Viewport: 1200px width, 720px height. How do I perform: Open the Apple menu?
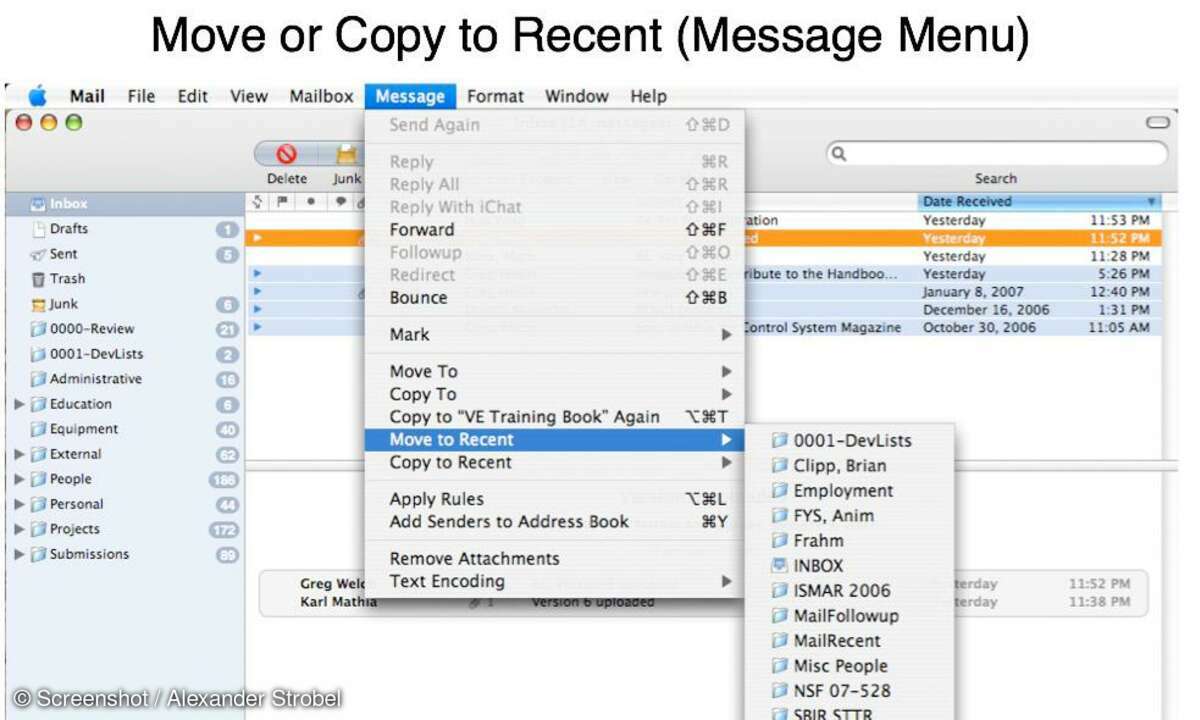38,97
